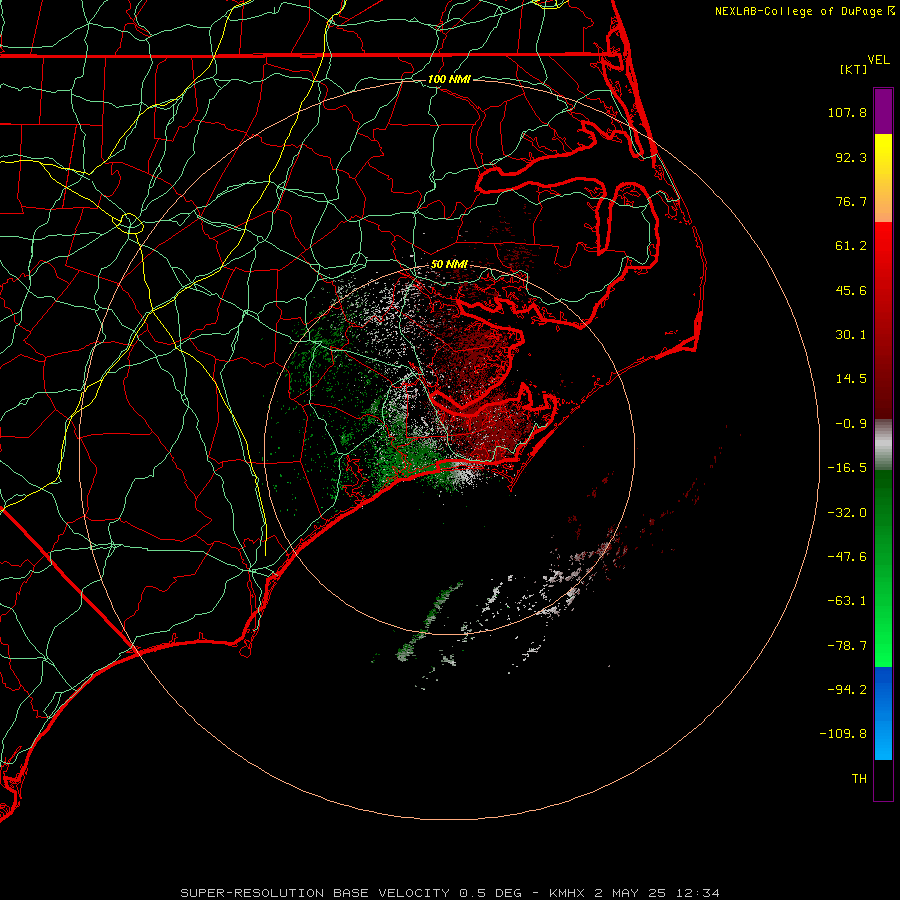
Task: Select the -0.9 velocity value
Action: [x=851, y=424]
